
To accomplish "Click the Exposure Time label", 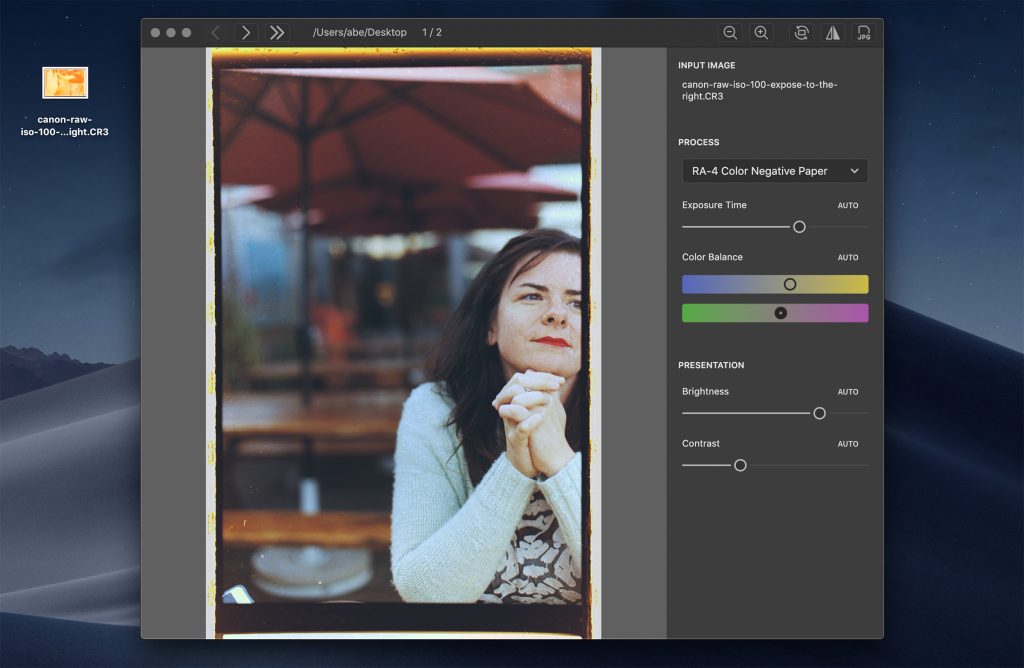I will [714, 205].
